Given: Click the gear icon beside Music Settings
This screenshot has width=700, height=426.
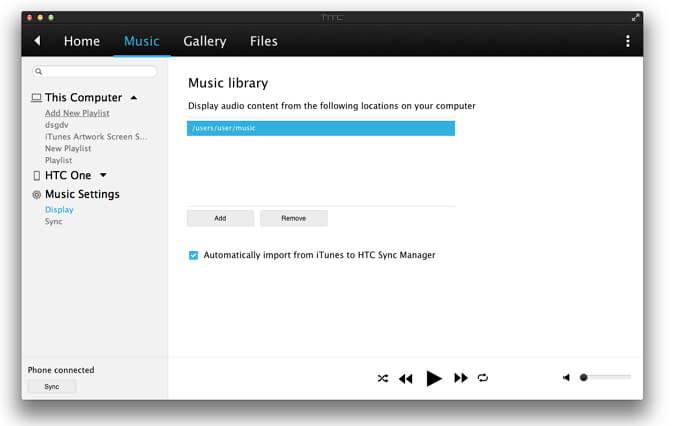Looking at the screenshot, I should pos(37,194).
